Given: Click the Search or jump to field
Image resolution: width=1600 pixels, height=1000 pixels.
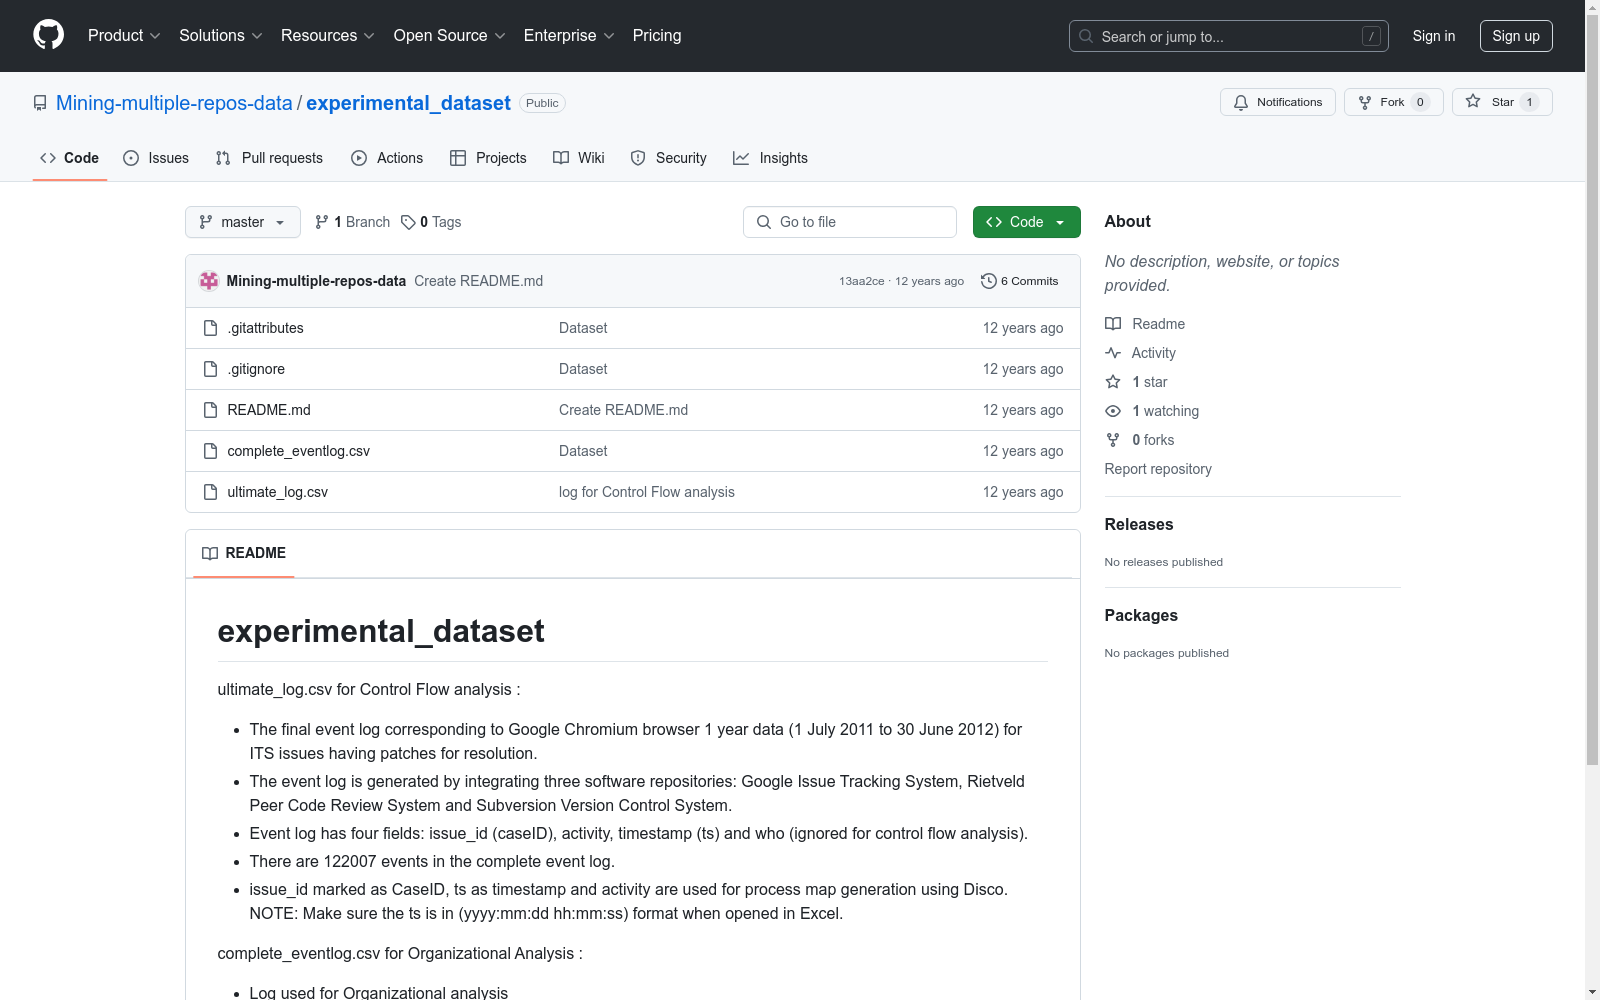Looking at the screenshot, I should coord(1229,36).
